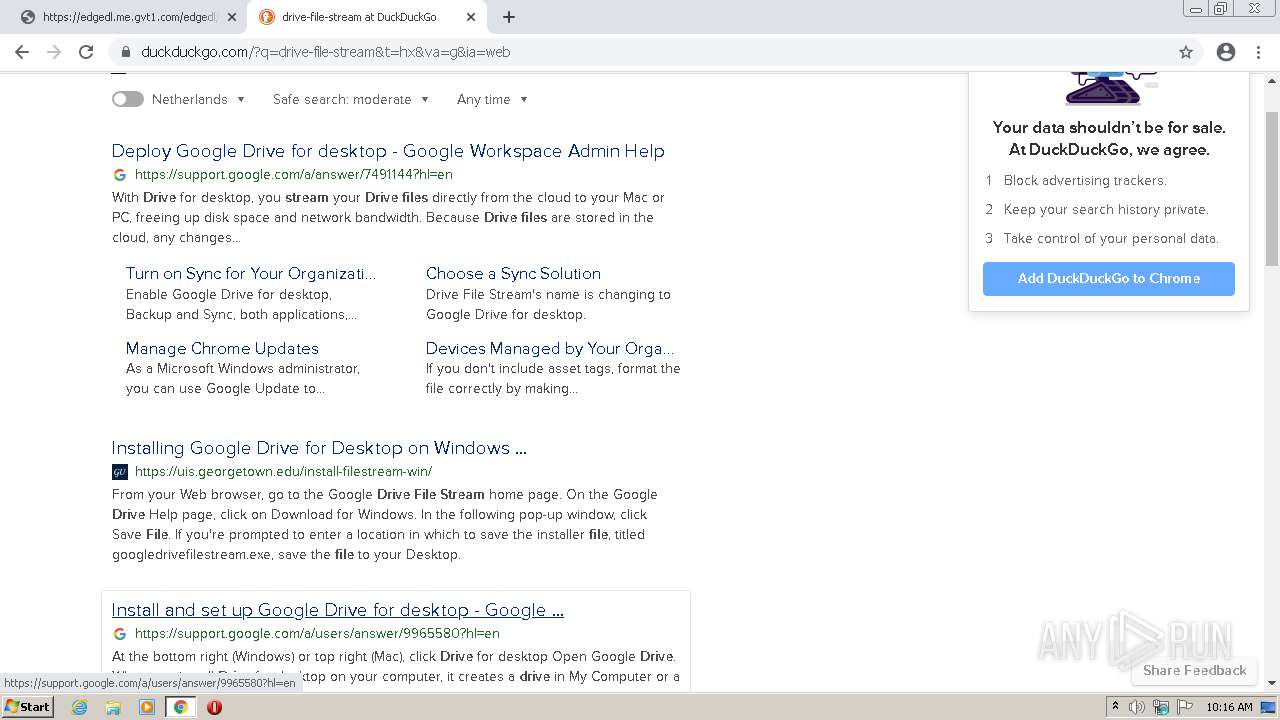1280x720 pixels.
Task: Open Devices Managed by Your Organization sublink
Action: coord(550,348)
